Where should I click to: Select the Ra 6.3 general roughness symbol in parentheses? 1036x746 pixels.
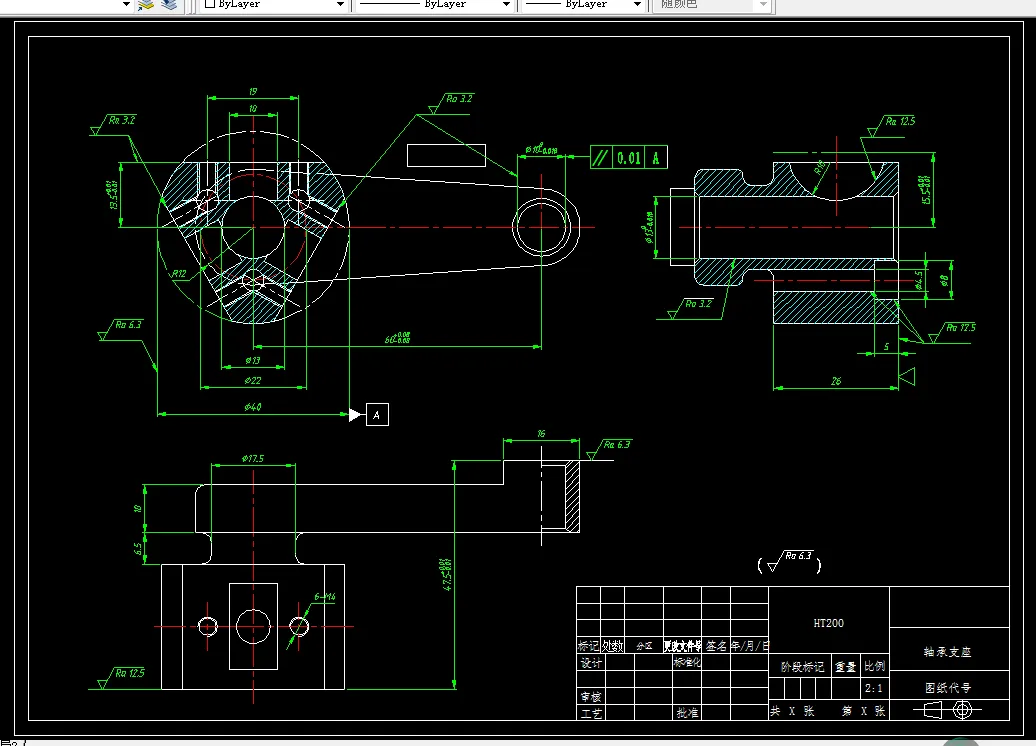tap(789, 563)
